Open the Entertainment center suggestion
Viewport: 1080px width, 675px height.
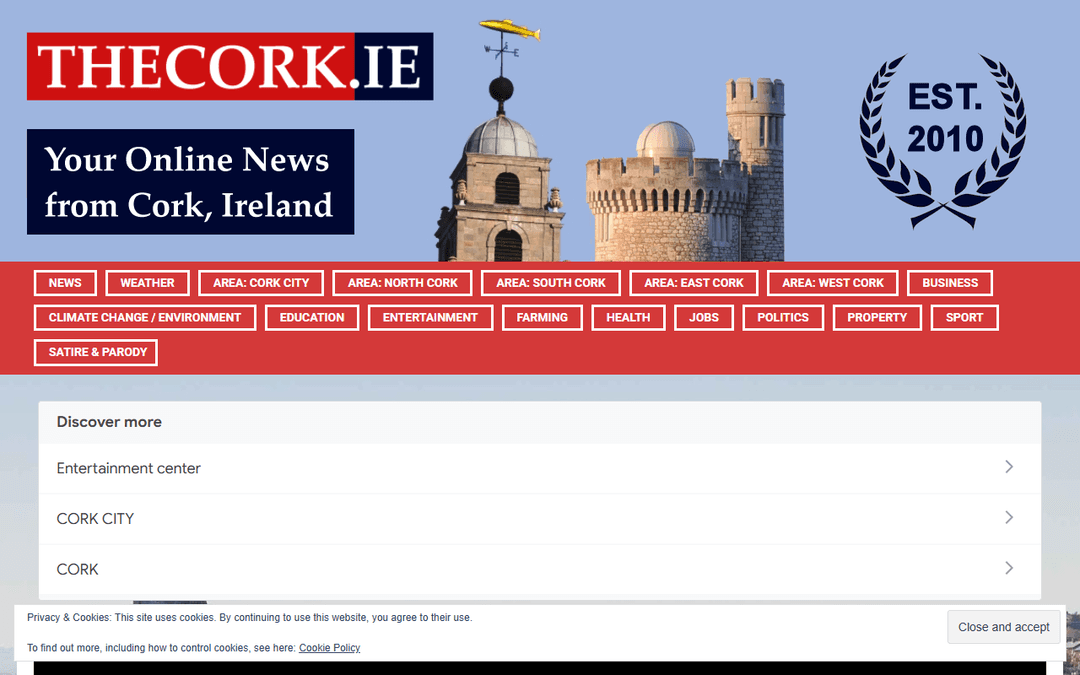point(540,468)
